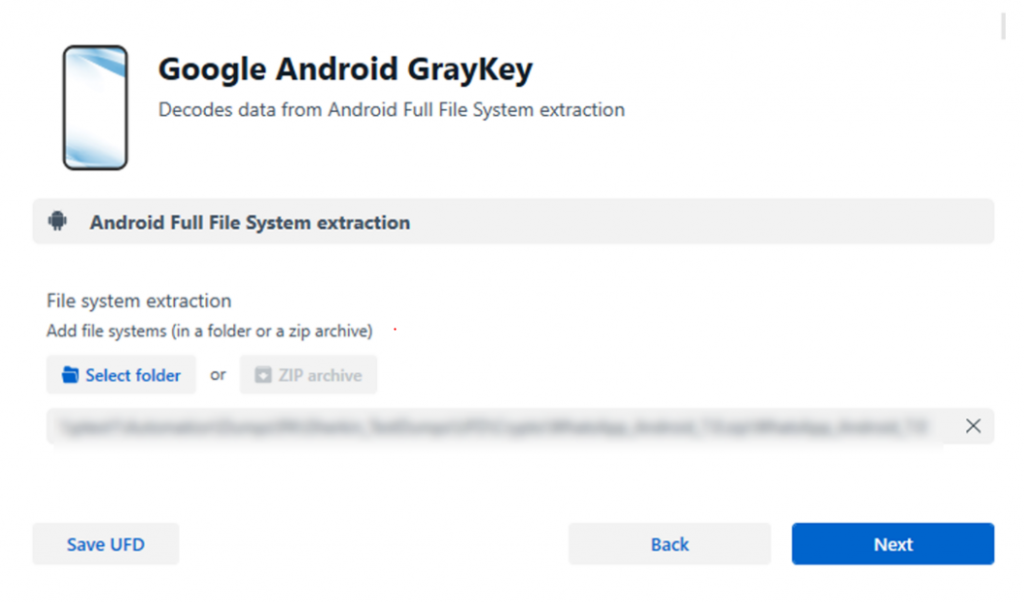Click the blue folder icon on Select folder
Viewport: 1024px width, 602px height.
tap(70, 375)
